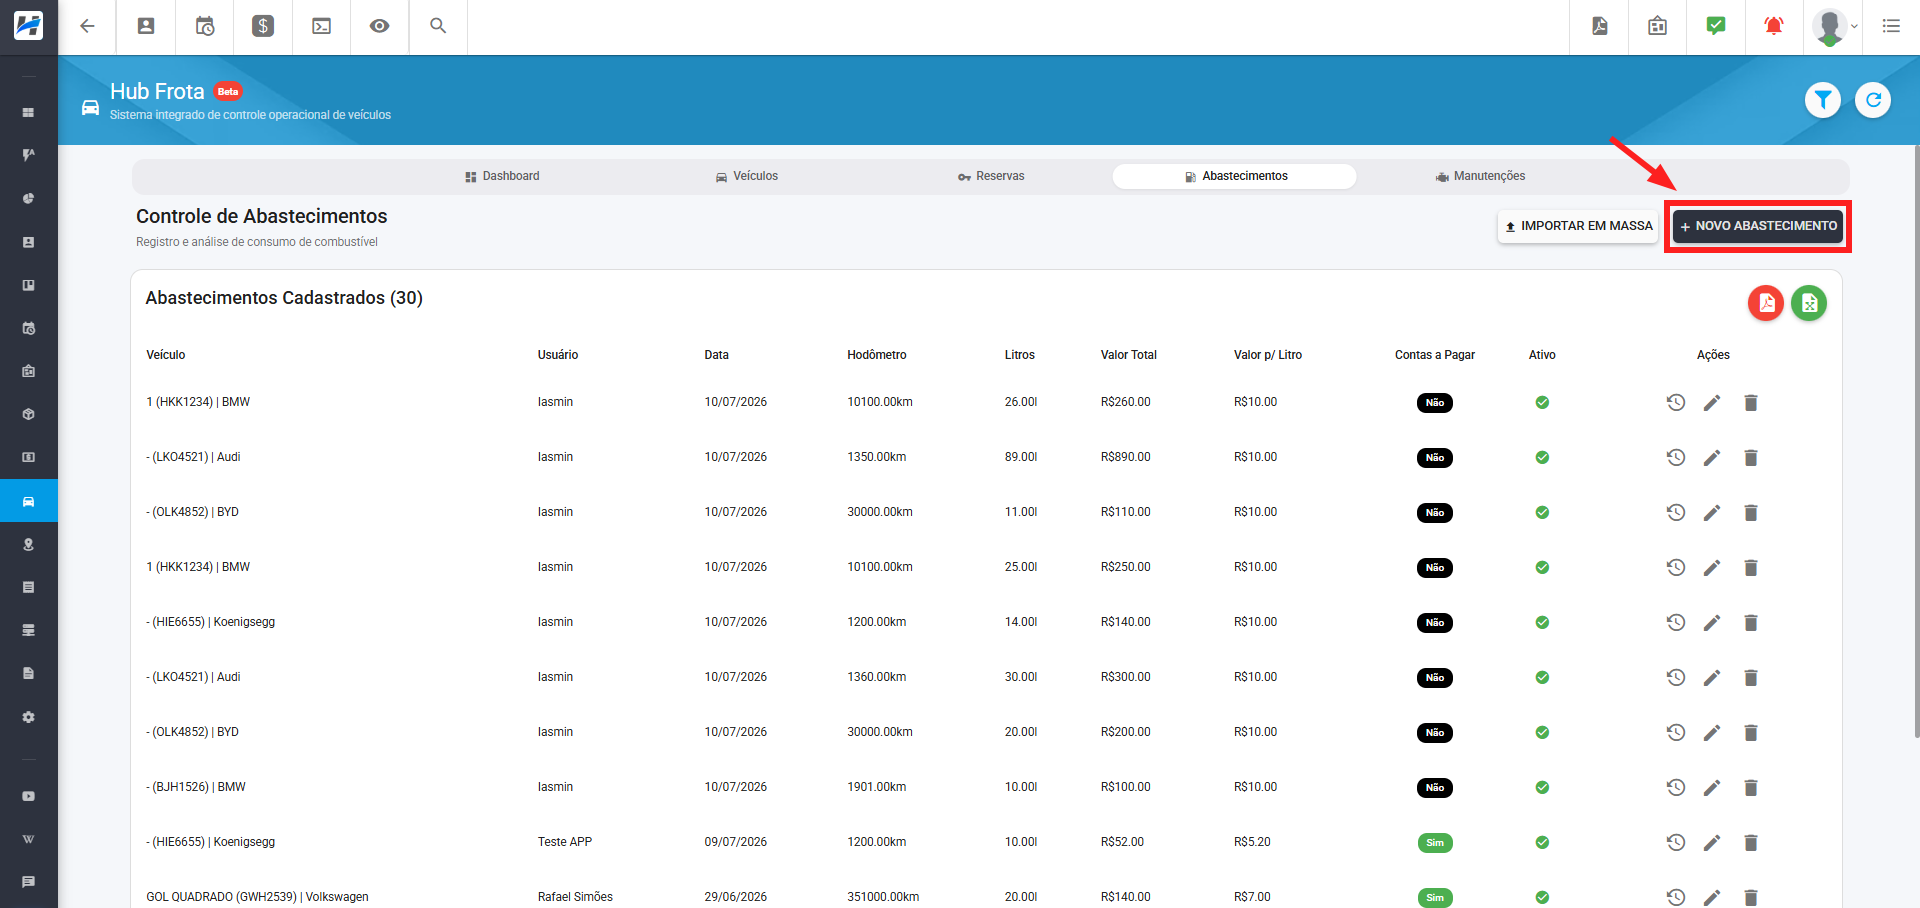Click the Novo Abastecimento button
Screen dimensions: 1920x908
(x=1758, y=226)
